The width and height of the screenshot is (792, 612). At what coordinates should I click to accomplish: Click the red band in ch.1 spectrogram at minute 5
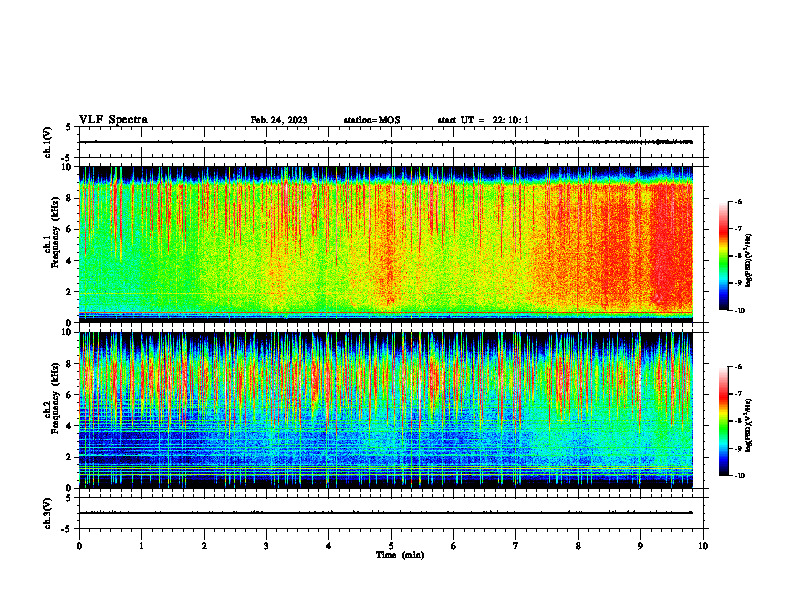point(389,247)
